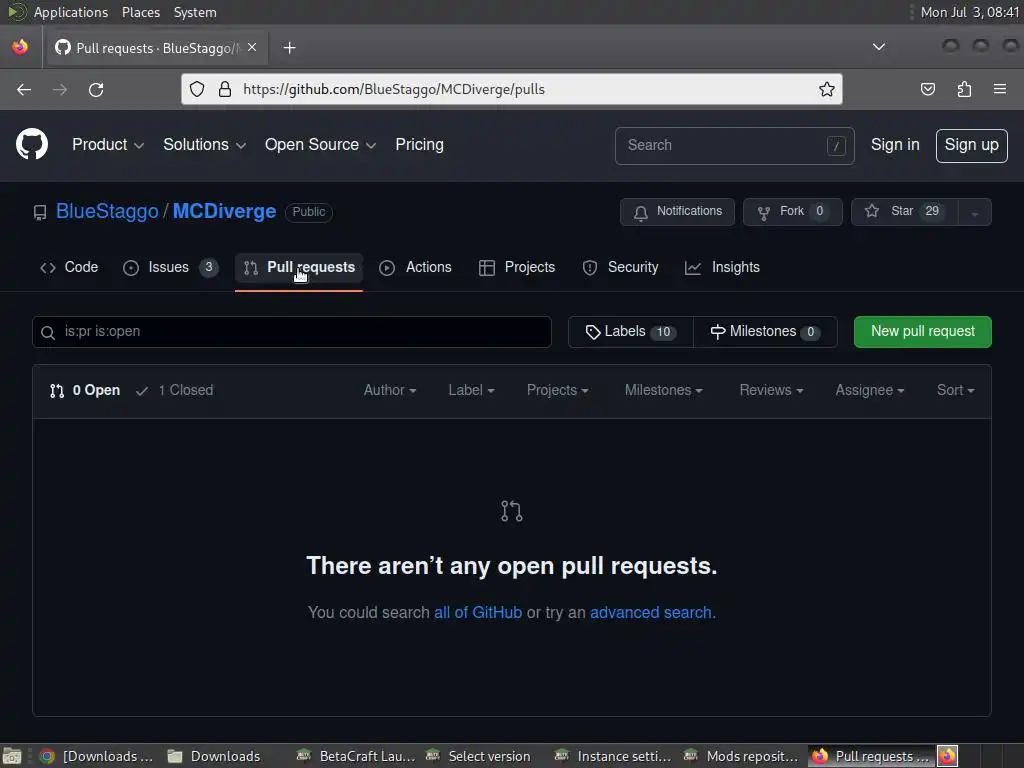Open the Places system menu
This screenshot has width=1024, height=768.
pyautogui.click(x=140, y=12)
